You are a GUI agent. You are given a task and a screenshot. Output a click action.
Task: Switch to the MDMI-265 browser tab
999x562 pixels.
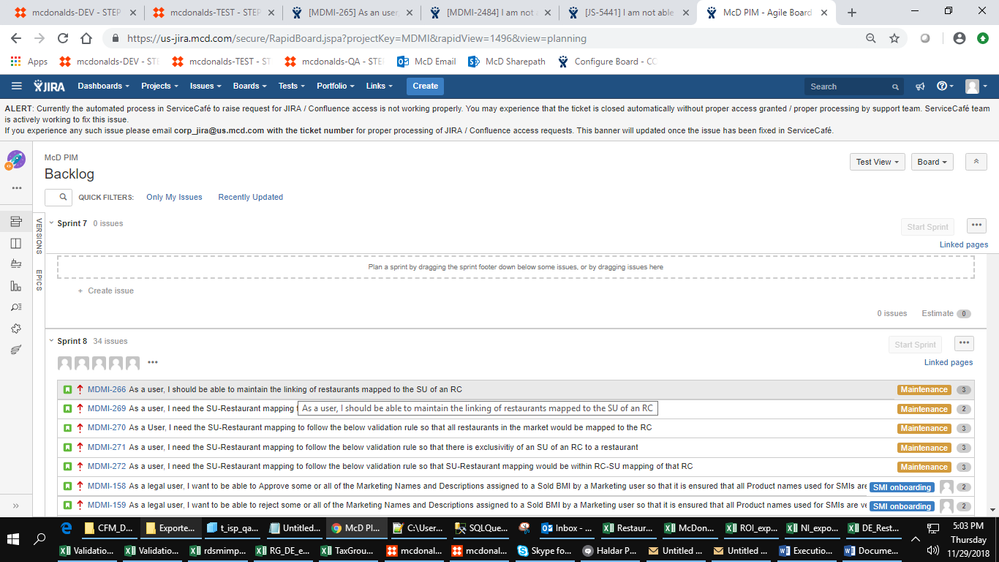[x=352, y=13]
